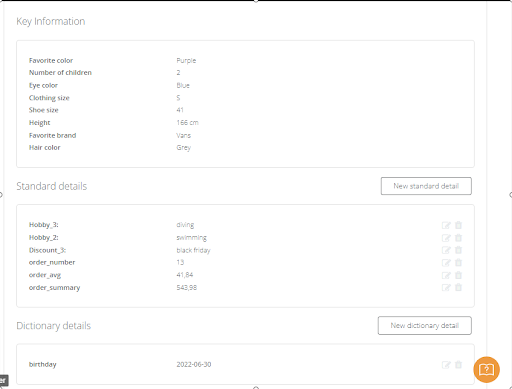Select the Hobby_3 label in Standard details
512x389 pixels.
(44, 225)
